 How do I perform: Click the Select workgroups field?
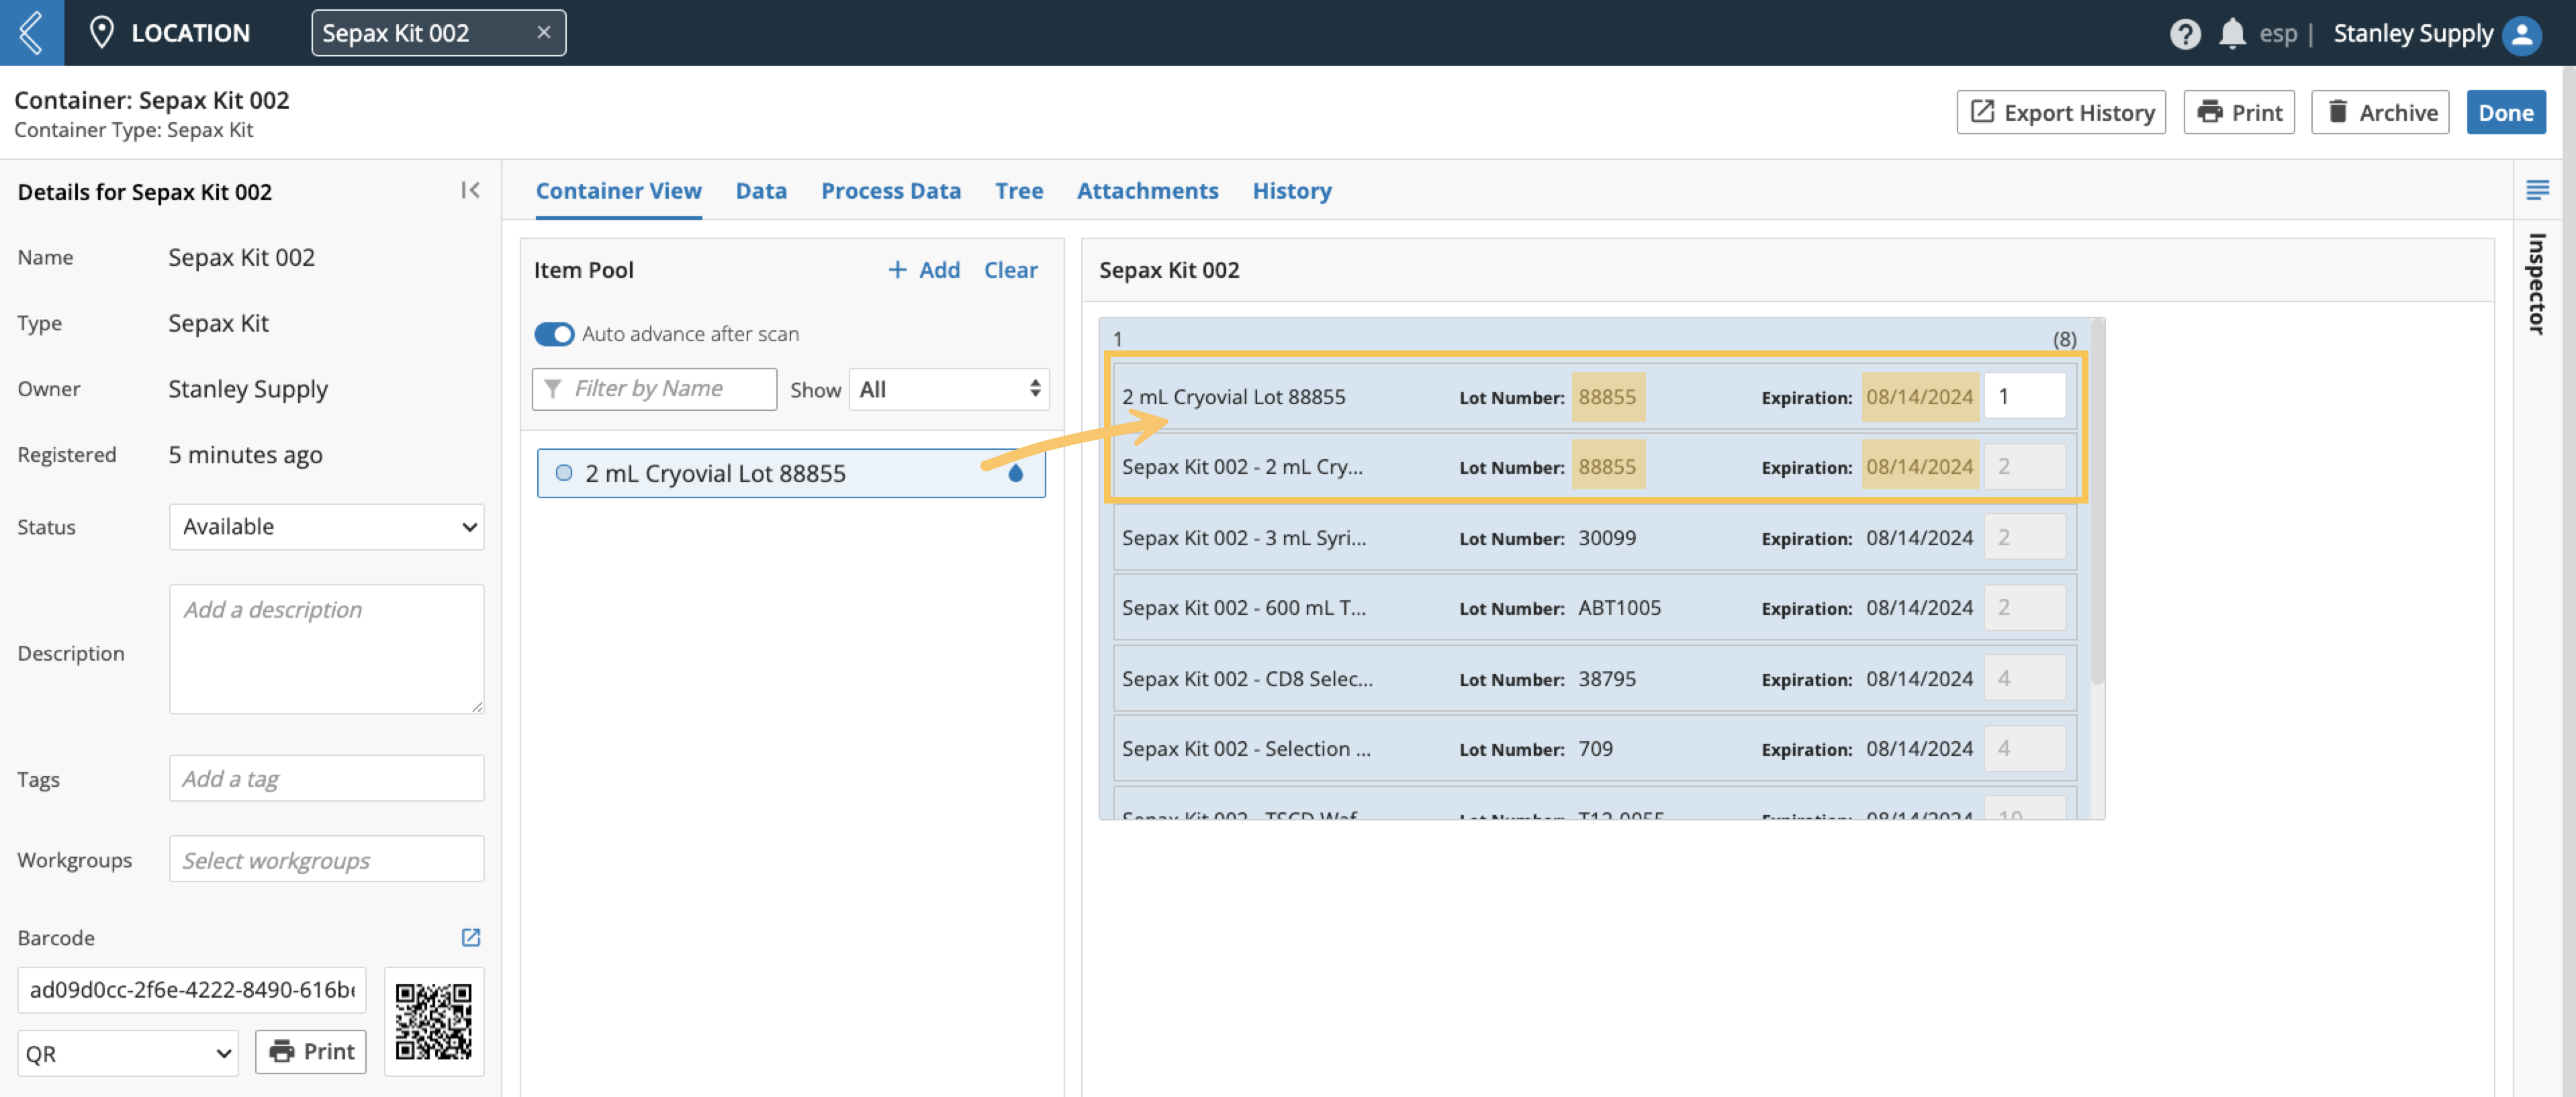326,859
